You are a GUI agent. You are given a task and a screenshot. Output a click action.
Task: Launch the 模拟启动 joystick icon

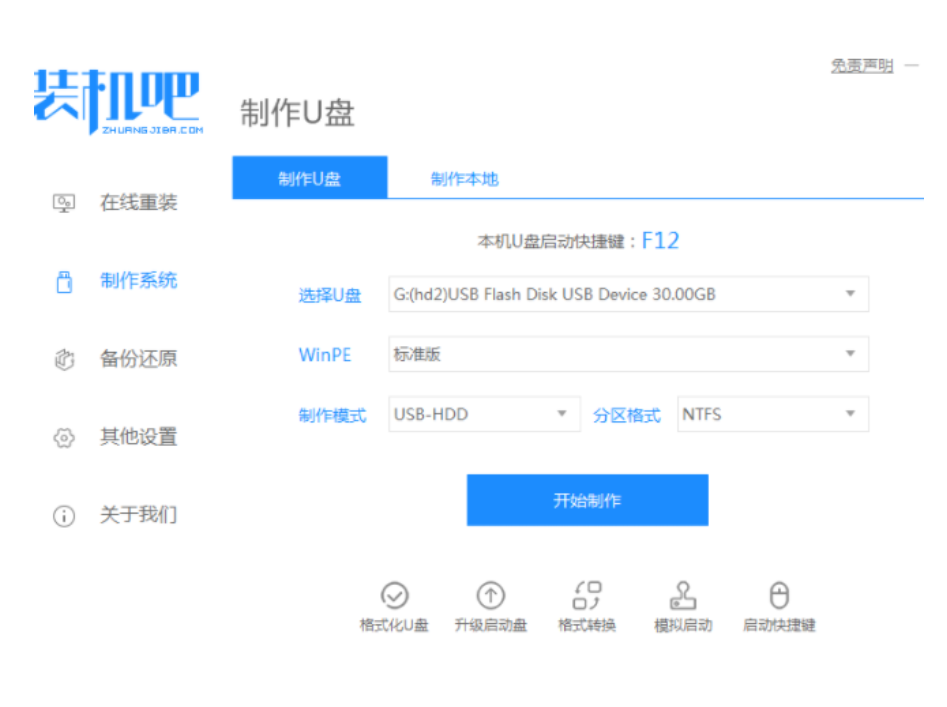point(683,596)
